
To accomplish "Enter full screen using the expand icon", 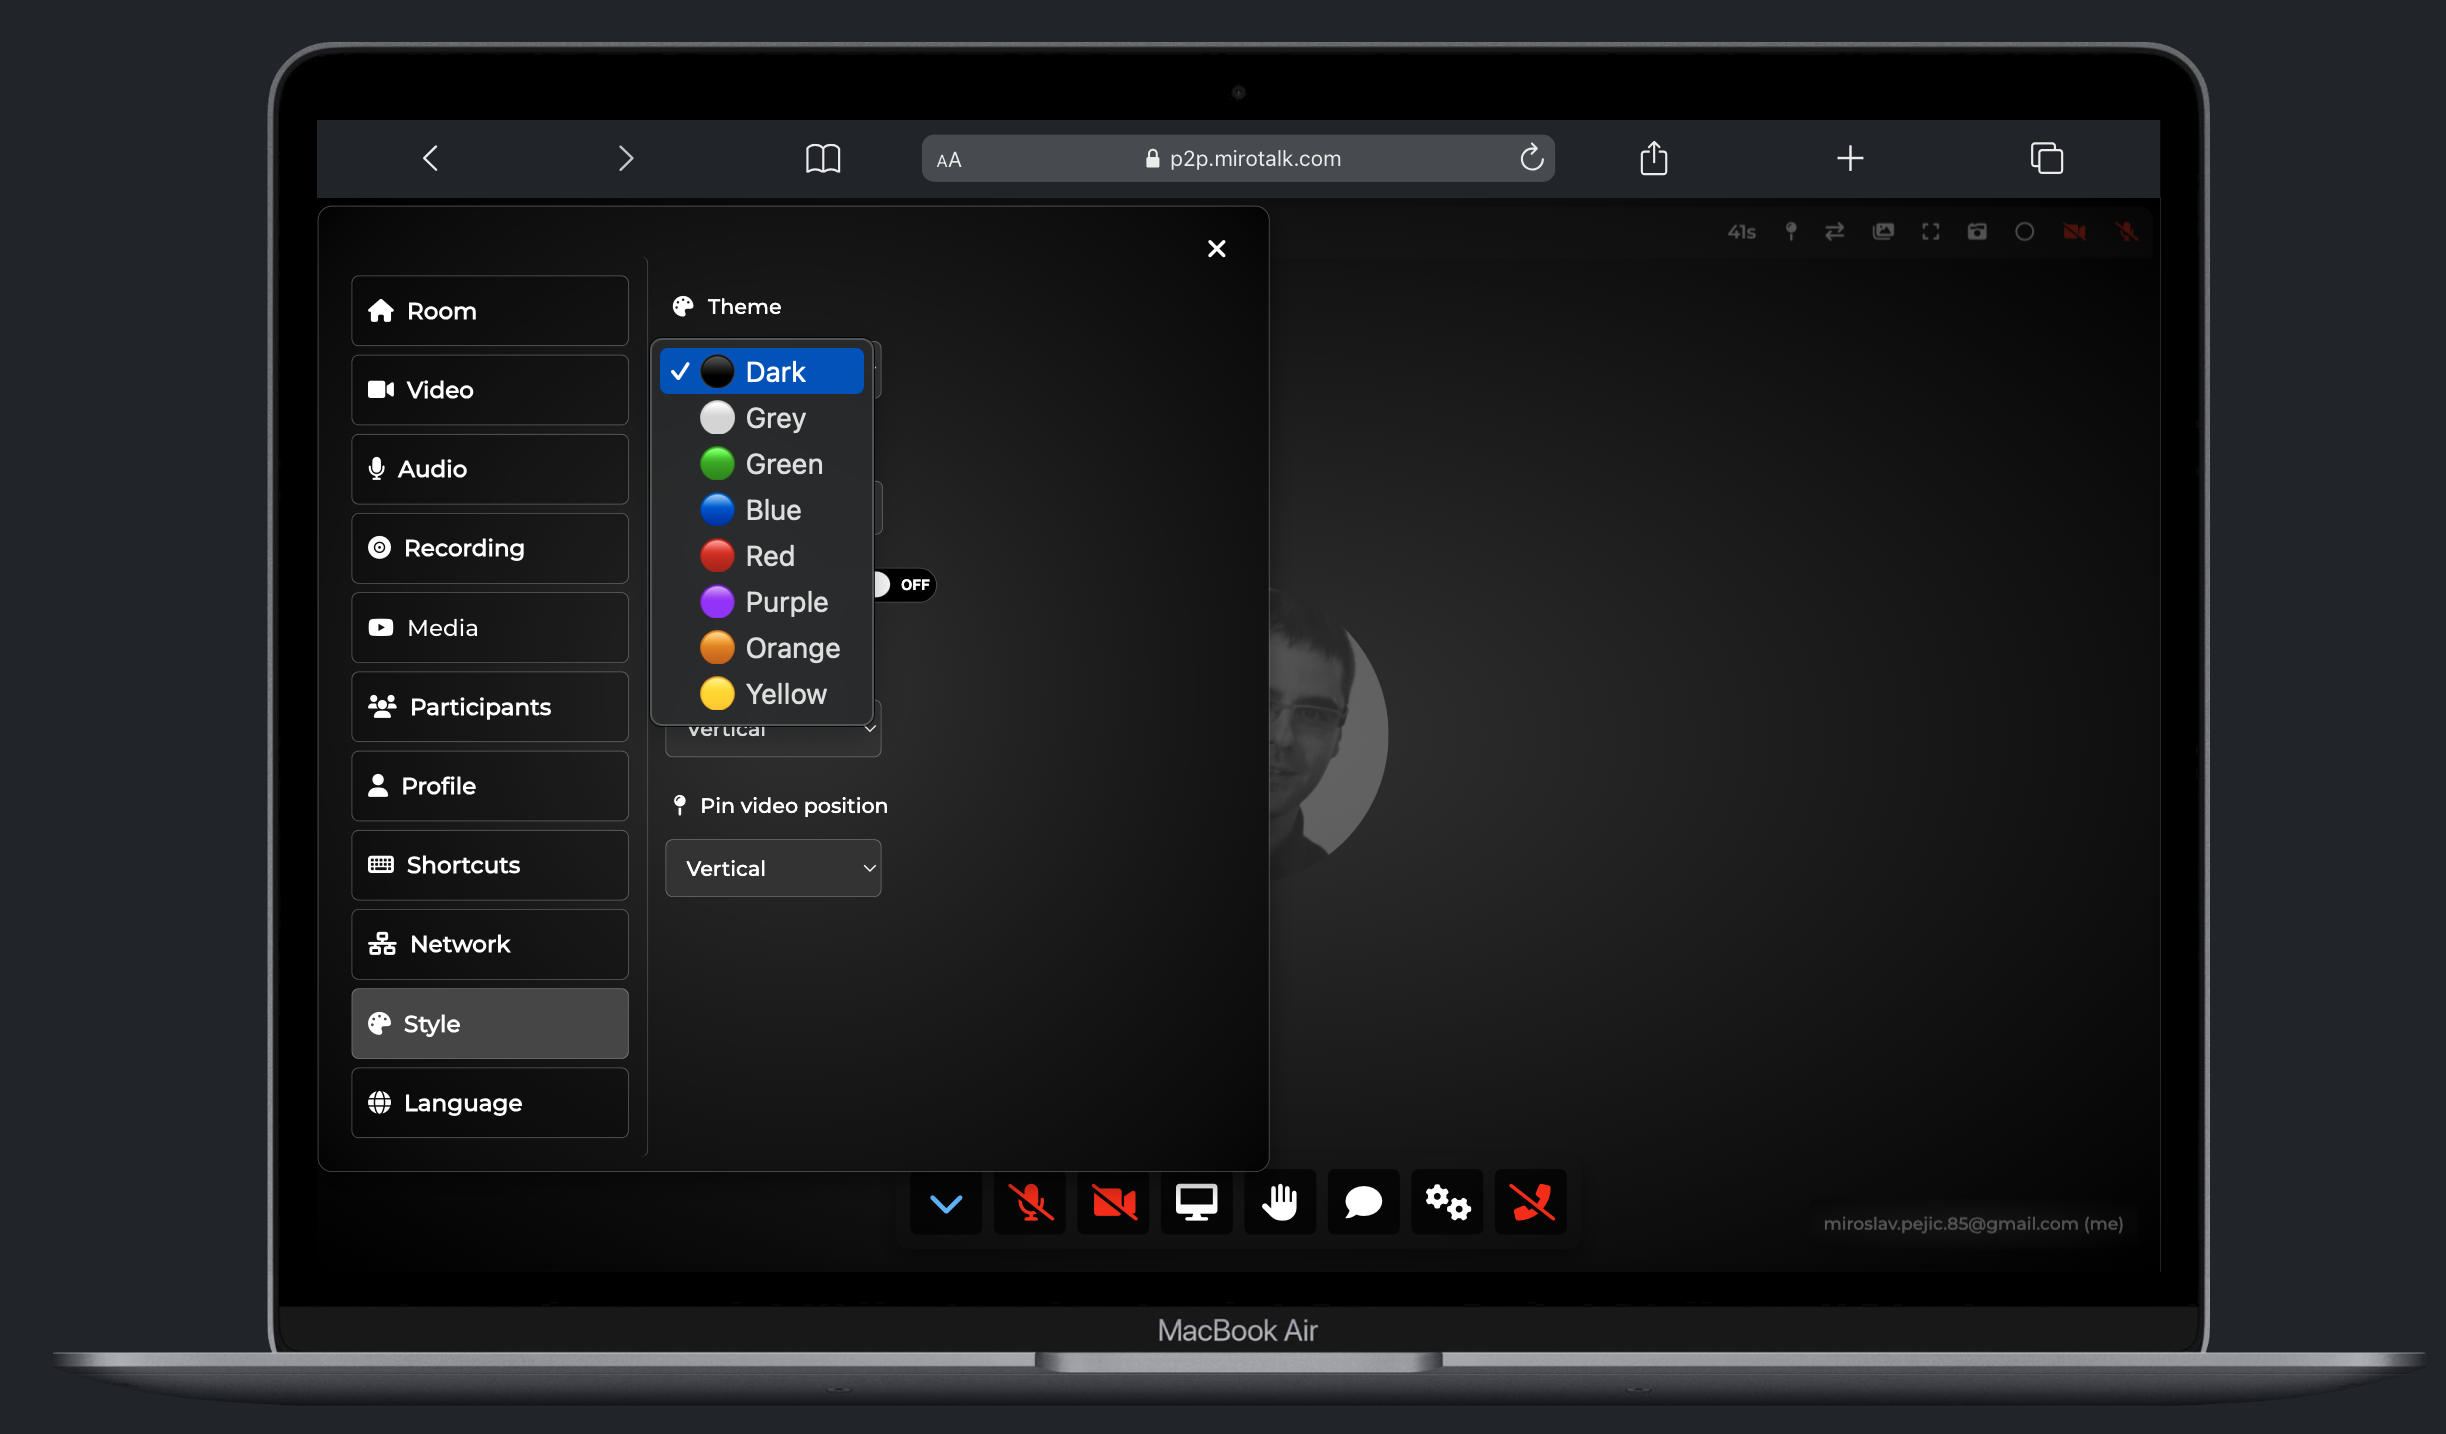I will click(1930, 231).
